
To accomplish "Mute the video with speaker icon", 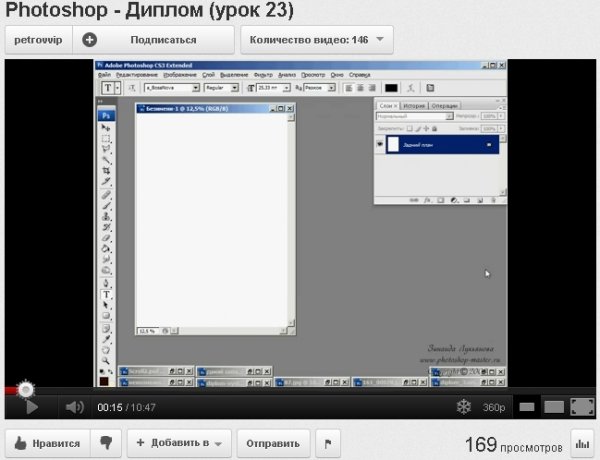I will 75,407.
